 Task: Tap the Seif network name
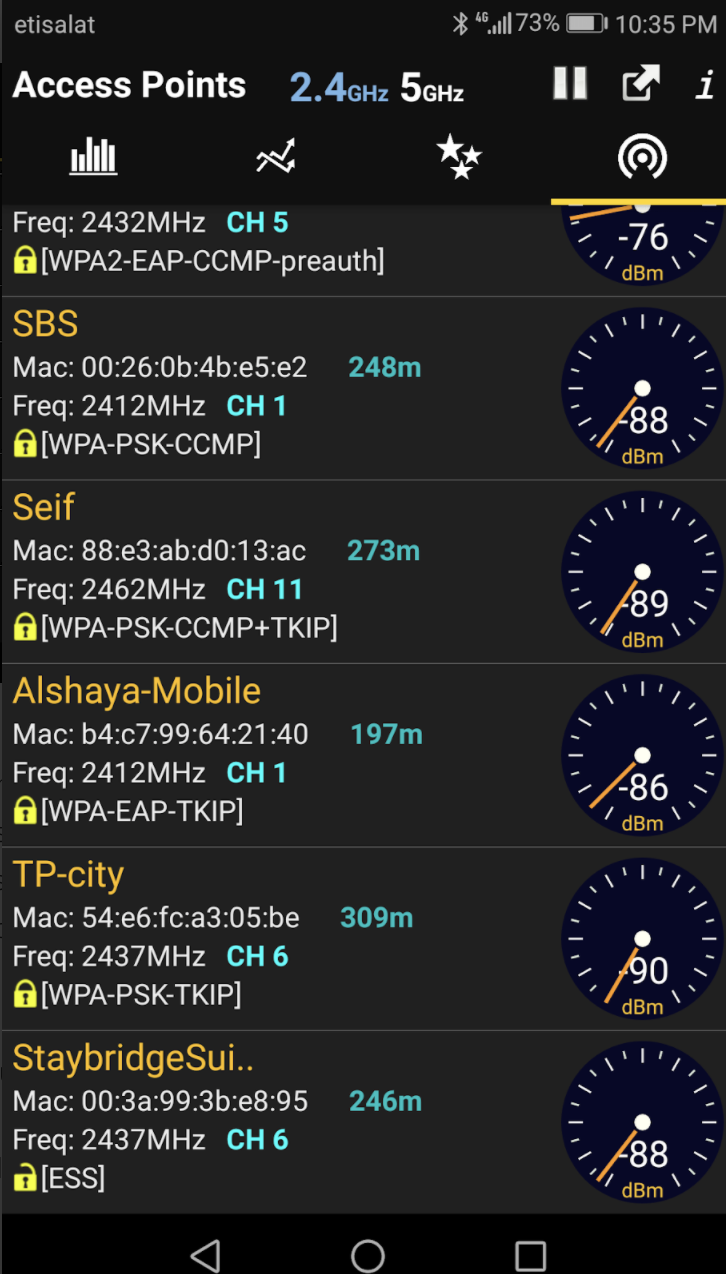click(44, 507)
